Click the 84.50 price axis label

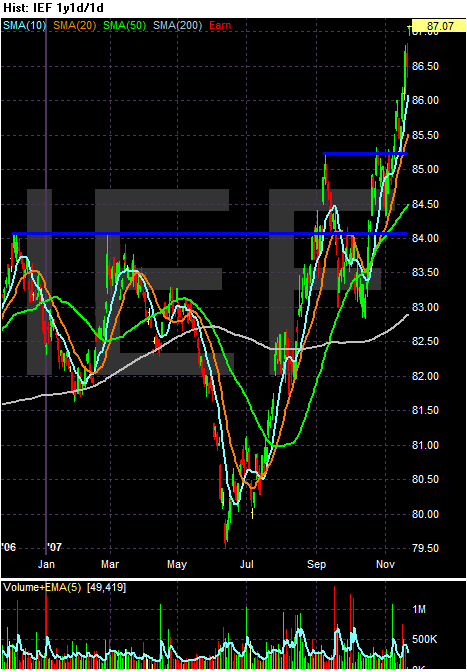(x=425, y=204)
